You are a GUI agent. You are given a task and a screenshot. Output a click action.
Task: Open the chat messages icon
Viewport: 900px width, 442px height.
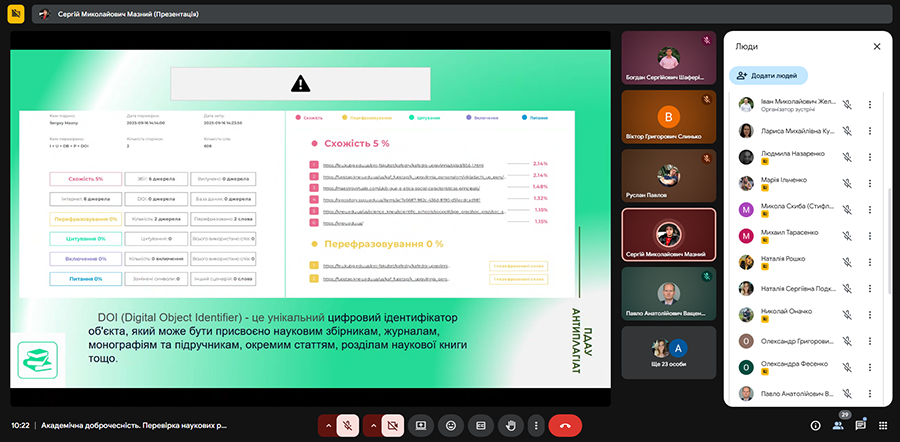coord(860,425)
